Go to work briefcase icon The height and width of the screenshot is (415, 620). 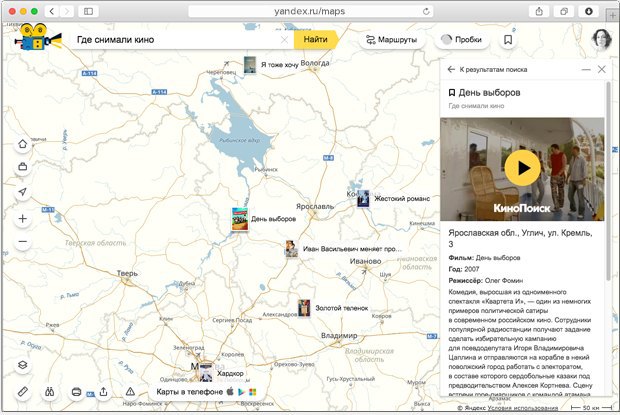click(x=23, y=167)
